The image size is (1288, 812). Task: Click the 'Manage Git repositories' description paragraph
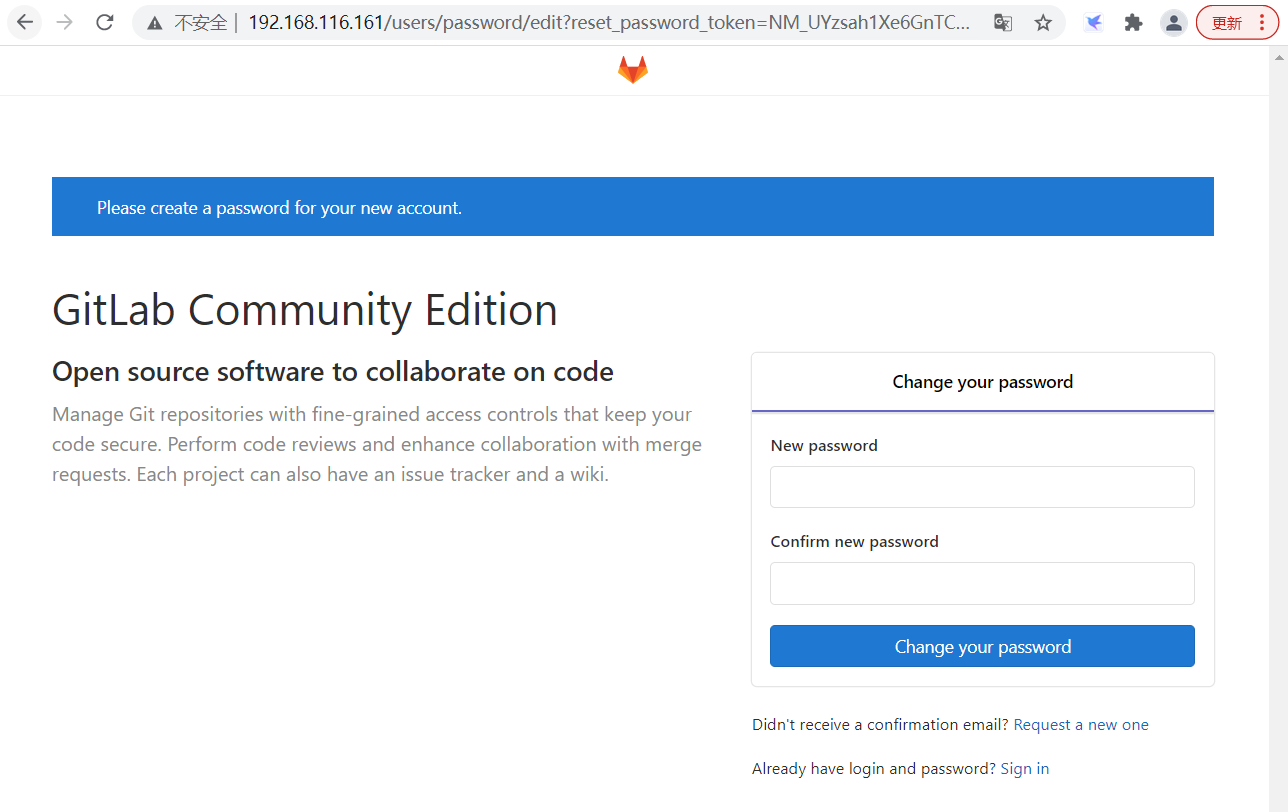[377, 444]
